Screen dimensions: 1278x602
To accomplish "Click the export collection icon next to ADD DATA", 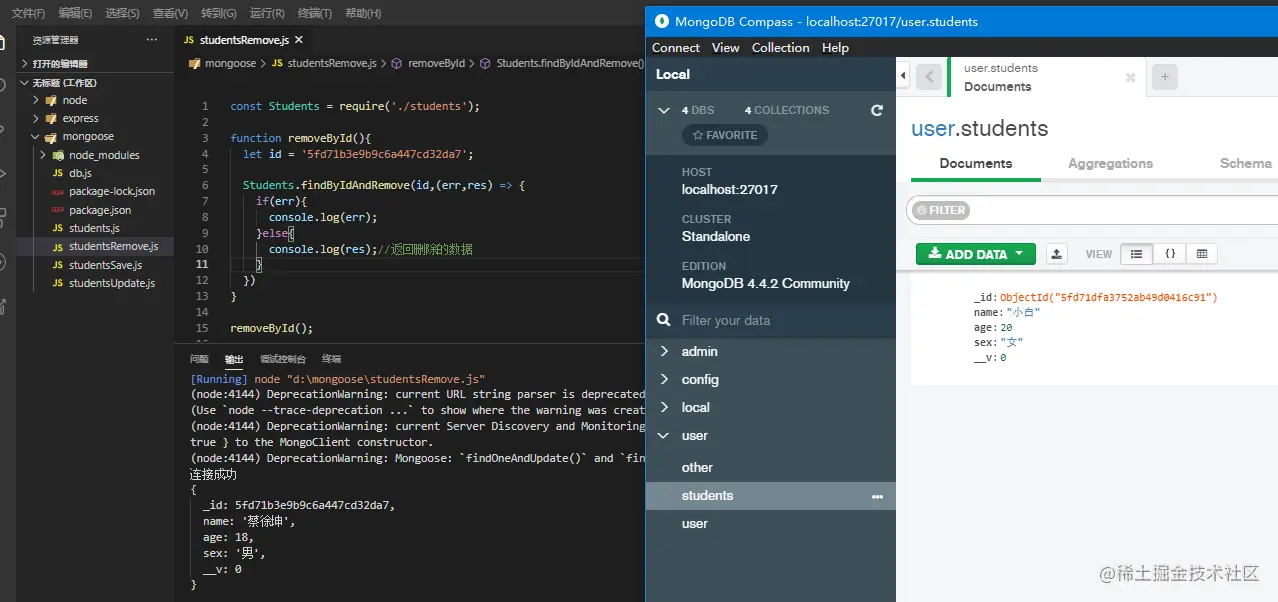I will point(1057,254).
